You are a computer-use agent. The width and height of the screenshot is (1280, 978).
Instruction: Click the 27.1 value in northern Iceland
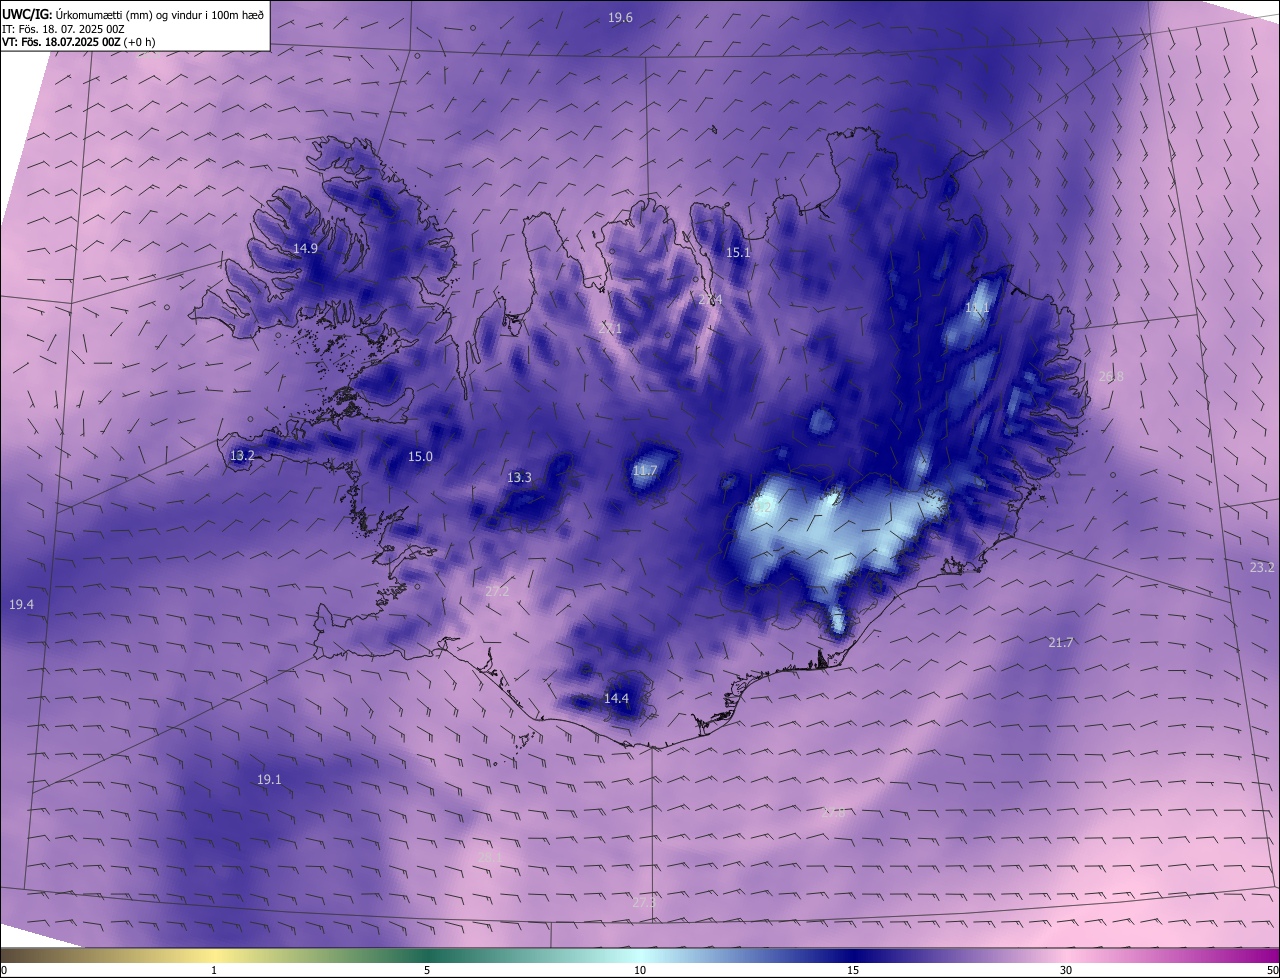coord(609,329)
